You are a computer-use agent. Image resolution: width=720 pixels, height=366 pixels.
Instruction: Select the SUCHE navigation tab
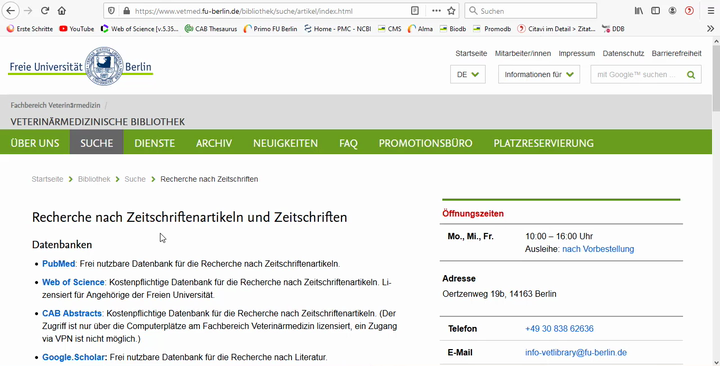tap(96, 143)
